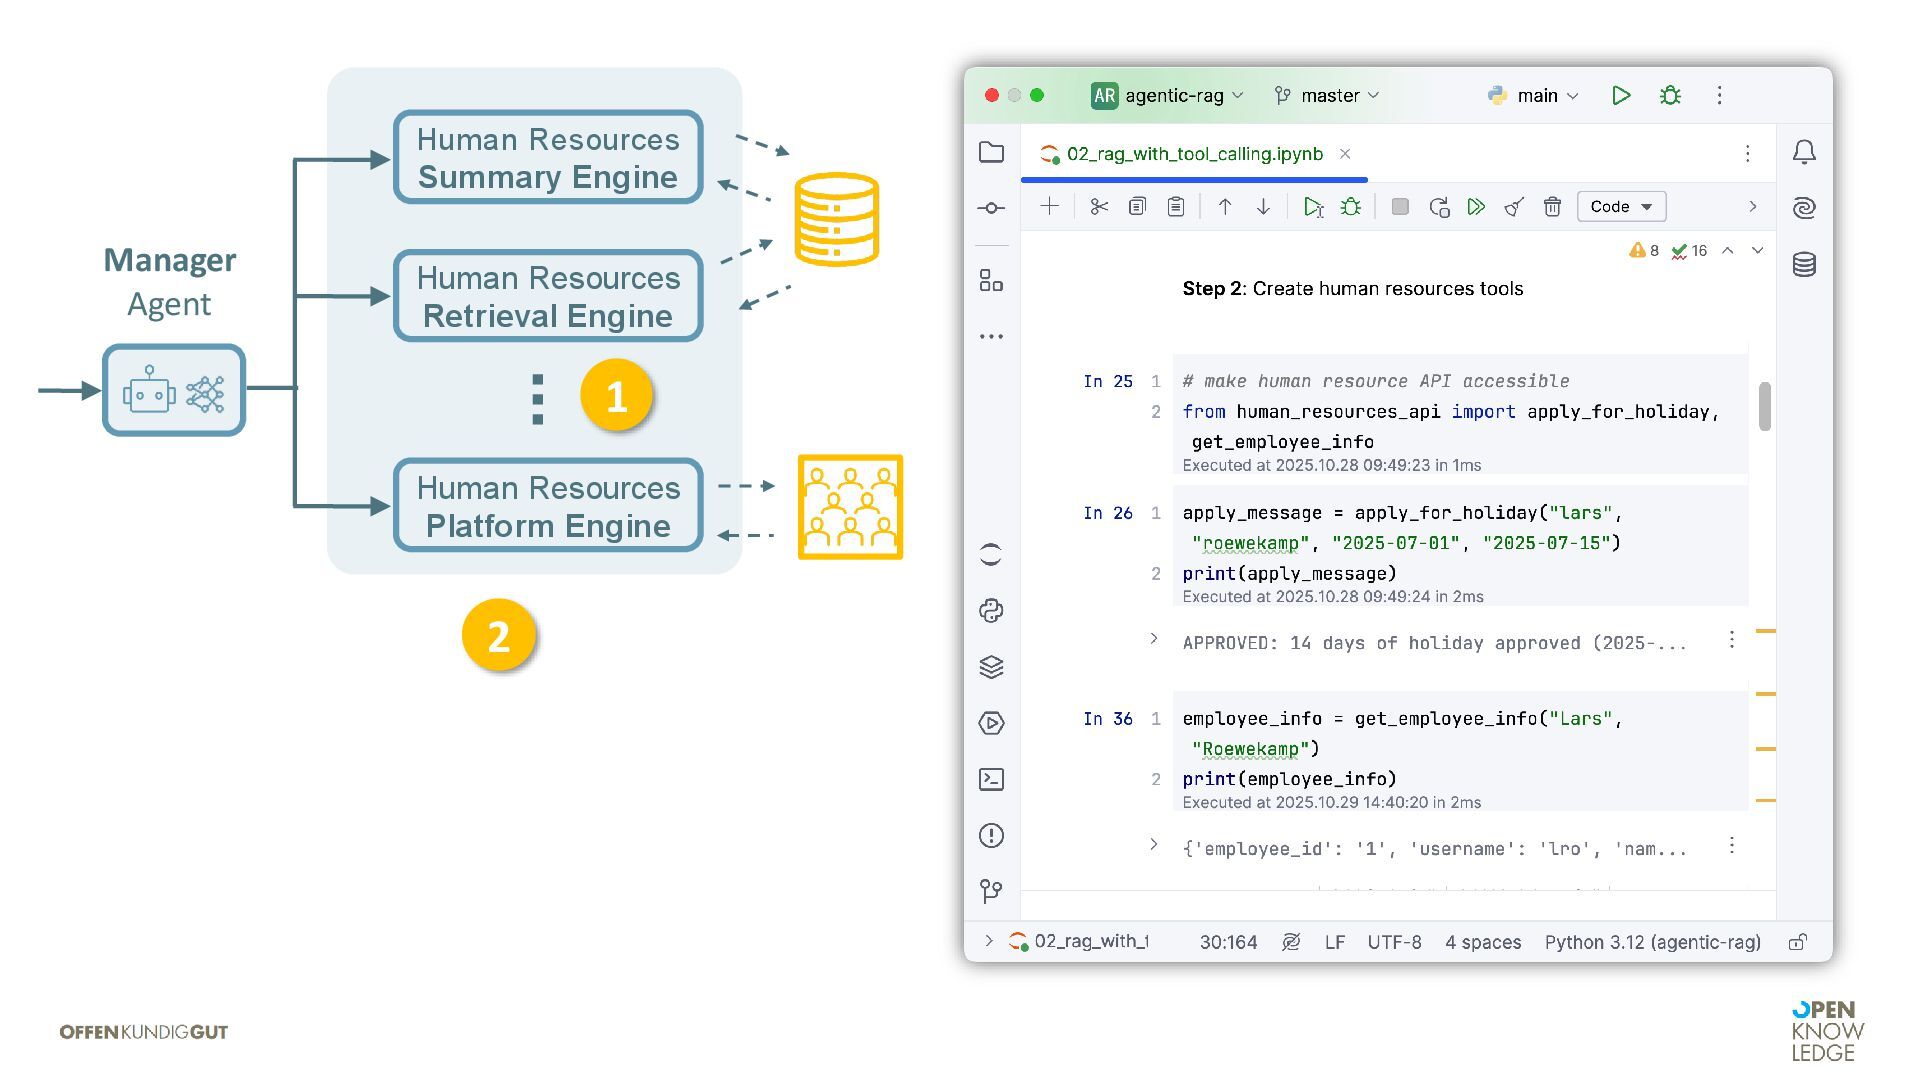Toggle the read-only lock in status bar
Screen dimensions: 1920x1080
(1797, 942)
